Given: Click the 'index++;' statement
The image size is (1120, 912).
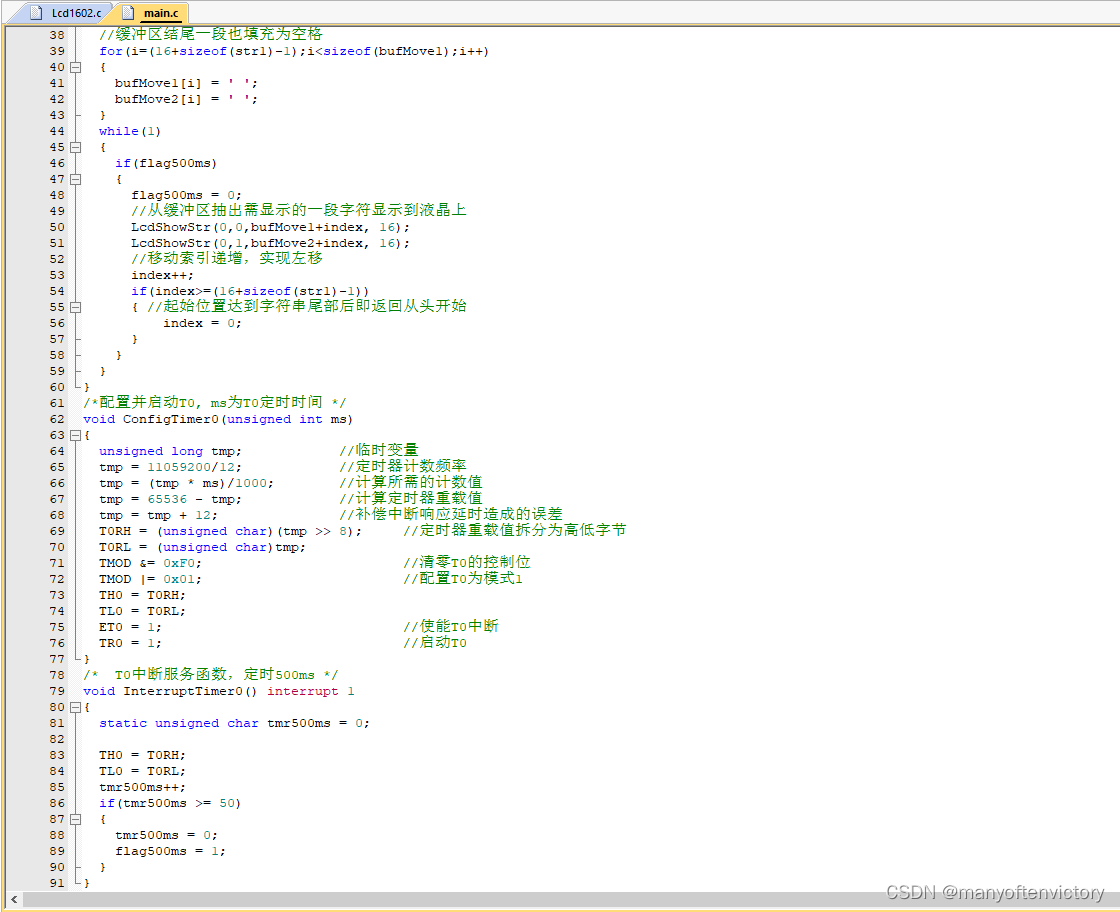Looking at the screenshot, I should tap(162, 275).
